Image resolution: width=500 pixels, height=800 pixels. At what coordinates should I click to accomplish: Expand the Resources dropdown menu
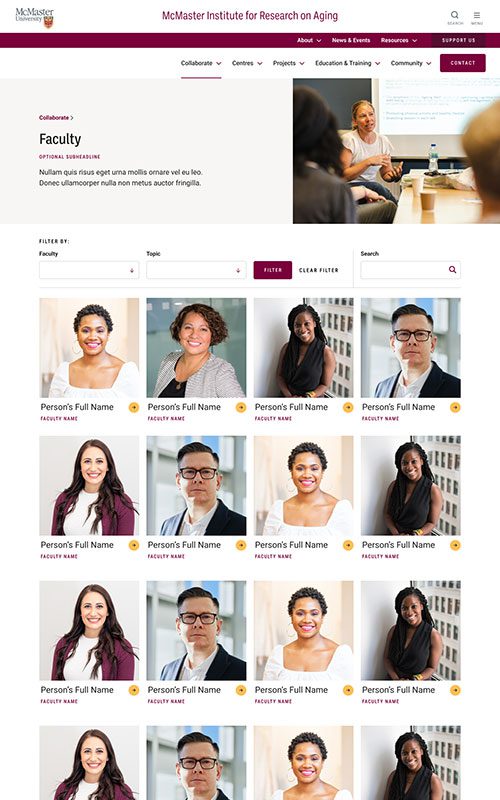pyautogui.click(x=399, y=40)
